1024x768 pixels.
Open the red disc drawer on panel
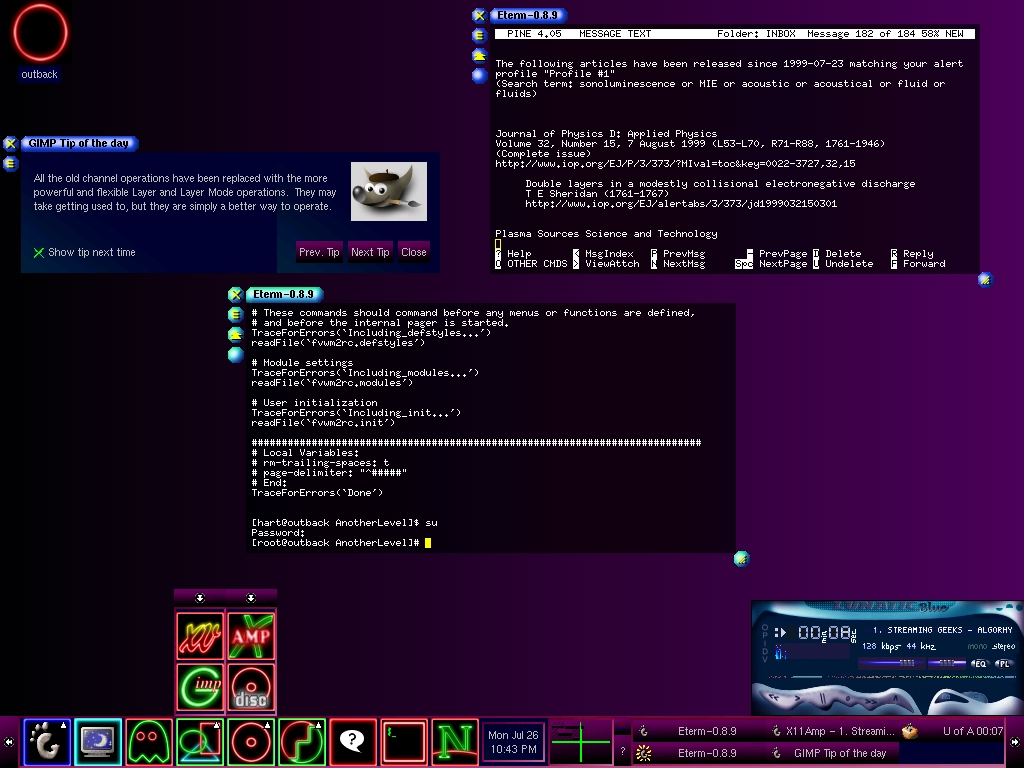[x=251, y=742]
